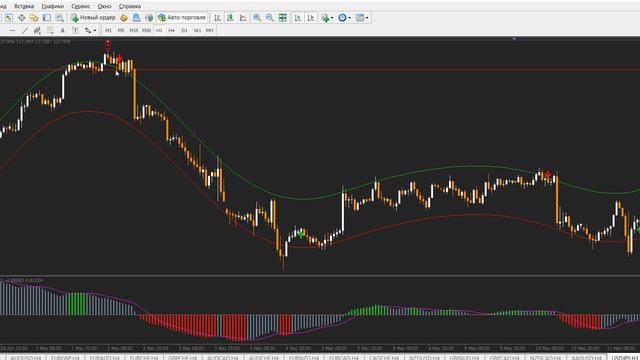Open the chart templates dropdown
This screenshot has width=640, height=360.
coord(362,18)
